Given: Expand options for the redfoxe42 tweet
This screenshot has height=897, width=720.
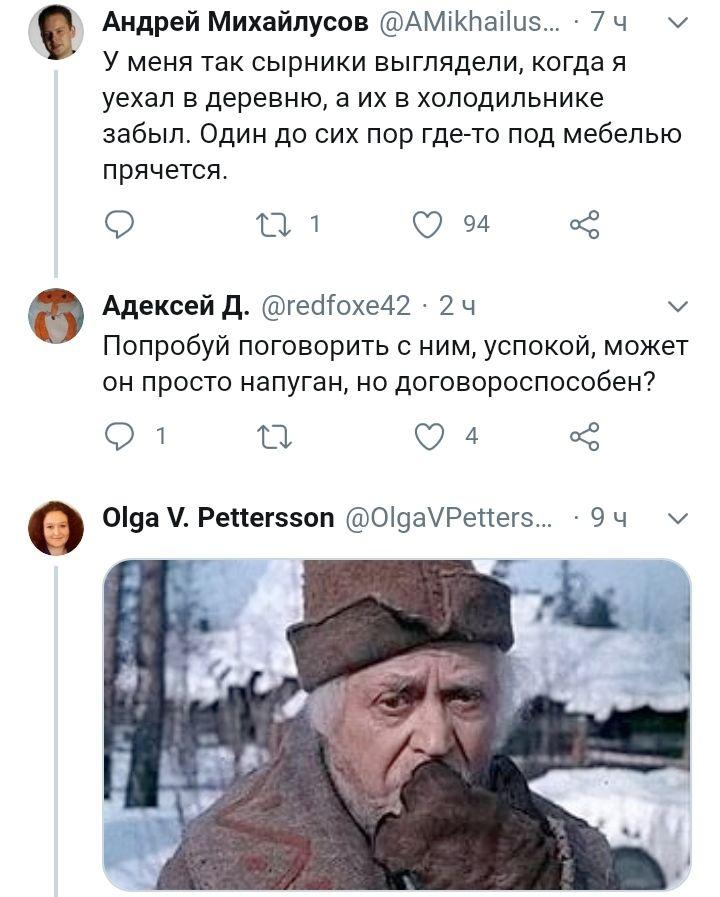Looking at the screenshot, I should point(677,305).
